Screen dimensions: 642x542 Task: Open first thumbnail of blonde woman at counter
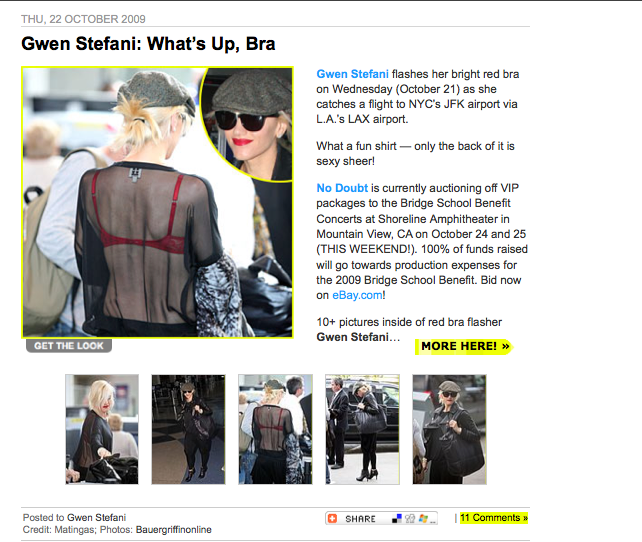102,429
